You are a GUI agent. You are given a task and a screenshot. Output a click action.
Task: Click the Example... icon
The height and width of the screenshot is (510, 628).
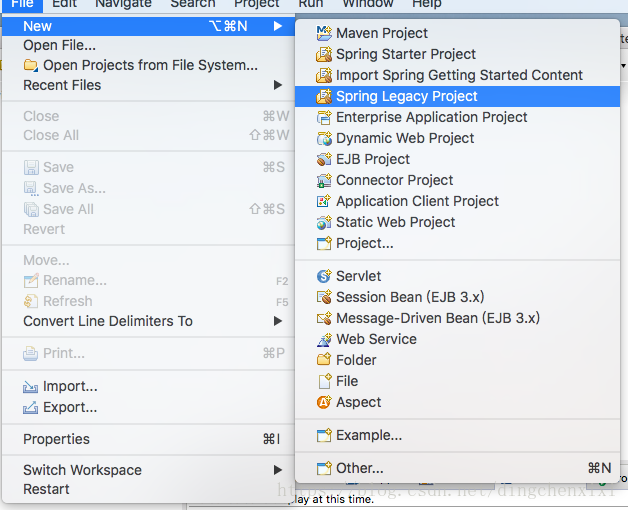coord(324,435)
